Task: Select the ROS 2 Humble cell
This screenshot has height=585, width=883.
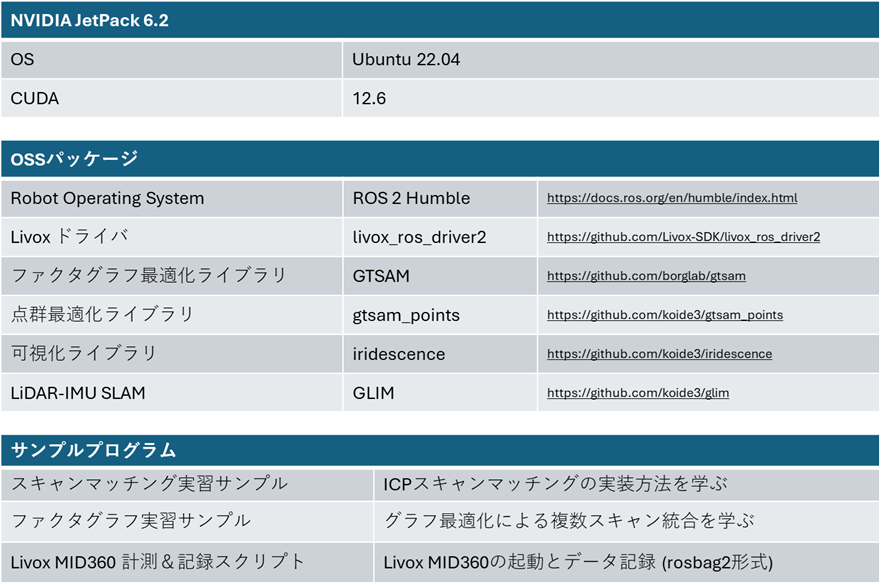Action: 411,198
